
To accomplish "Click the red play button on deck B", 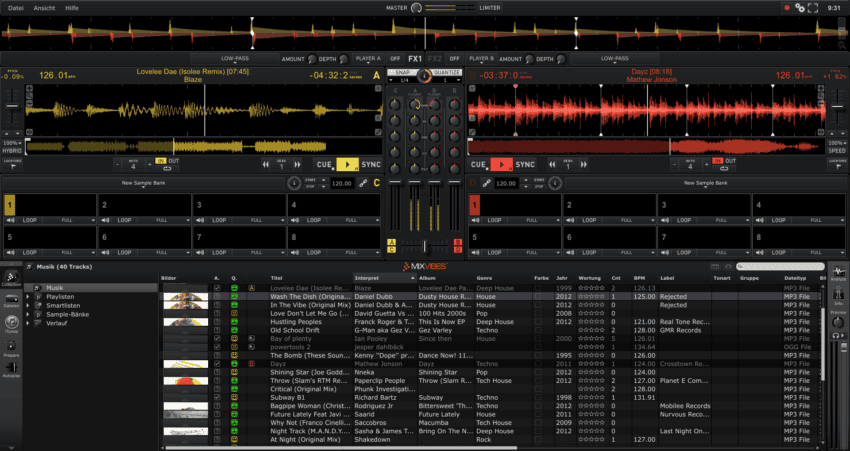I will point(502,165).
